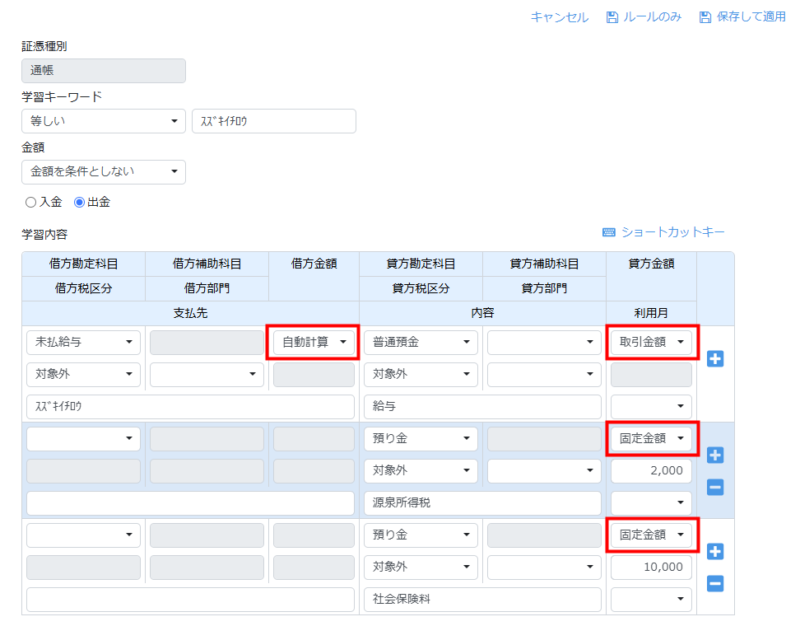Open the 取引金額 credit amount dropdown
This screenshot has height=626, width=800.
pos(651,342)
